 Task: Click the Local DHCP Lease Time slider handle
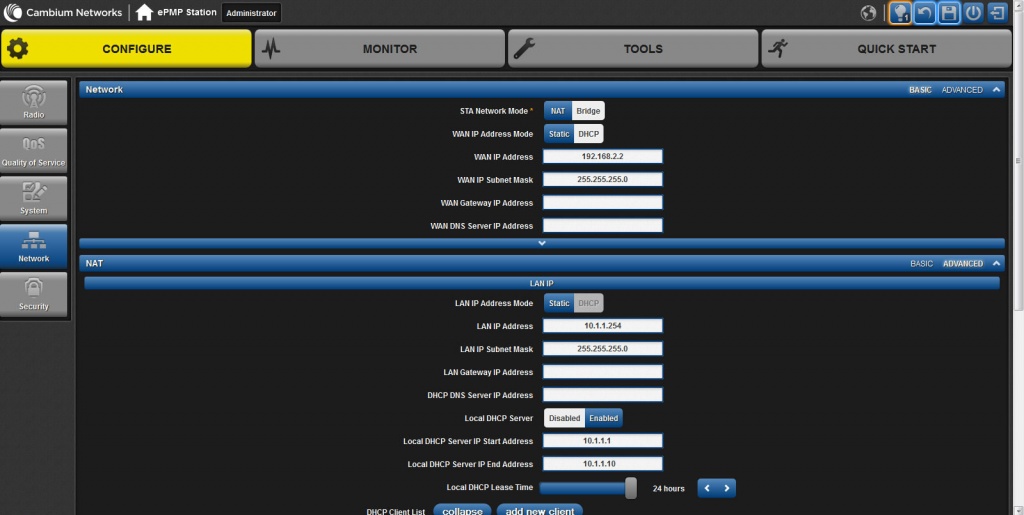coord(631,488)
